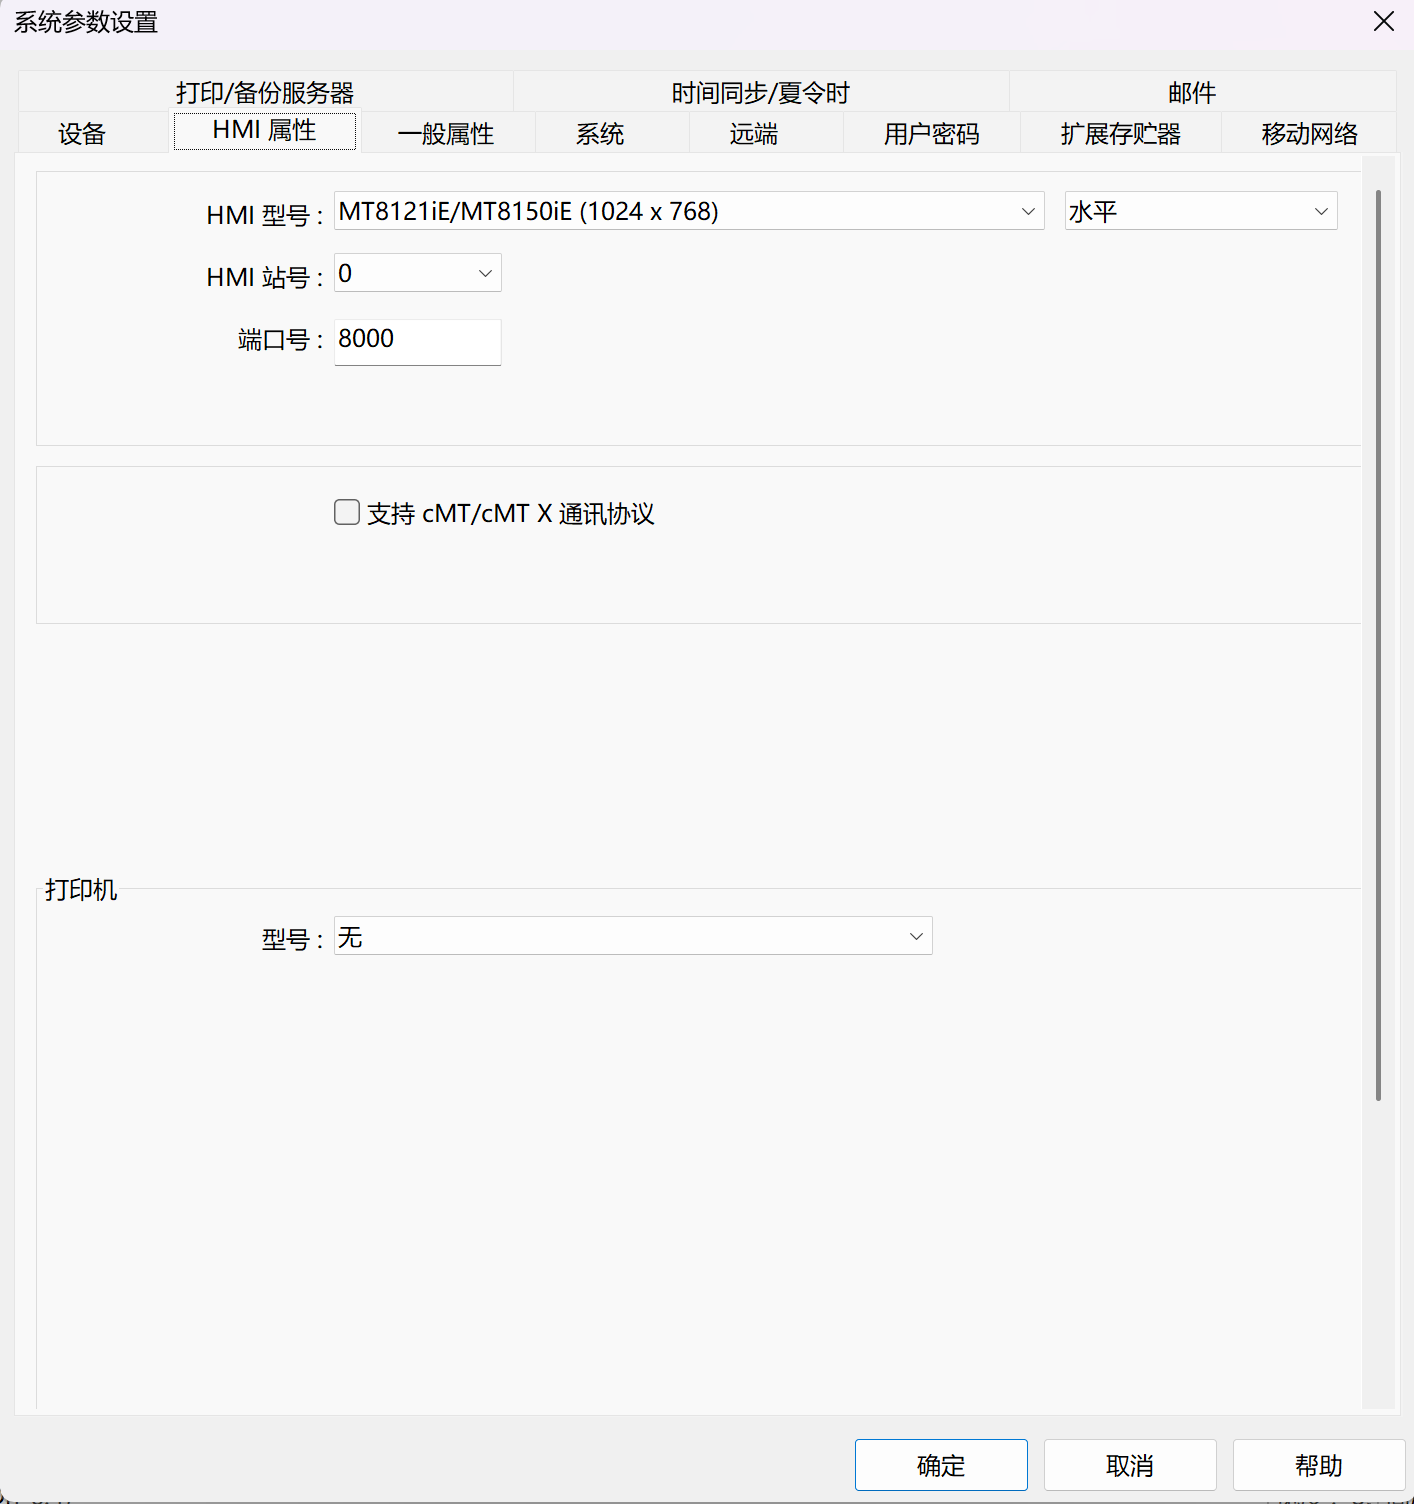Expand the 水平 orientation dropdown
This screenshot has width=1414, height=1504.
[x=1320, y=211]
